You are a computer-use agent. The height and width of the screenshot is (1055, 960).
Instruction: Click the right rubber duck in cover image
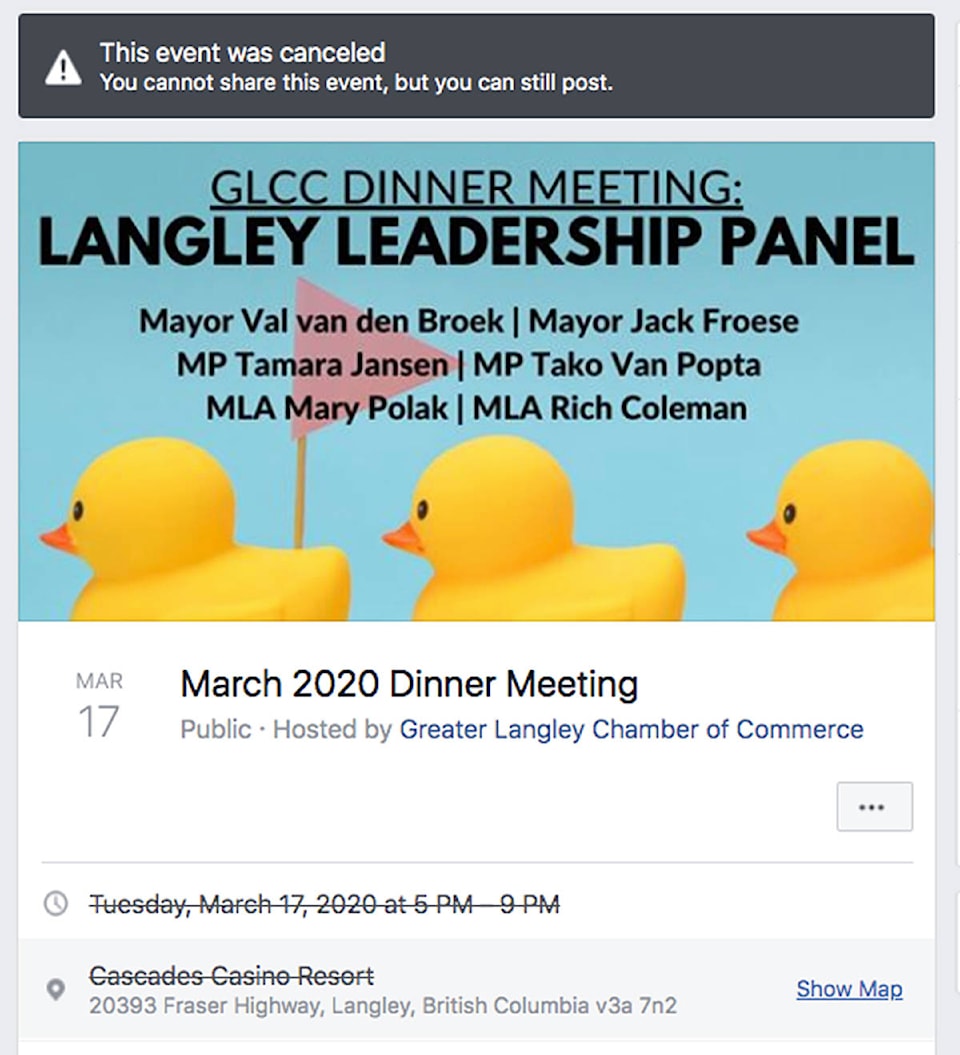(x=844, y=532)
